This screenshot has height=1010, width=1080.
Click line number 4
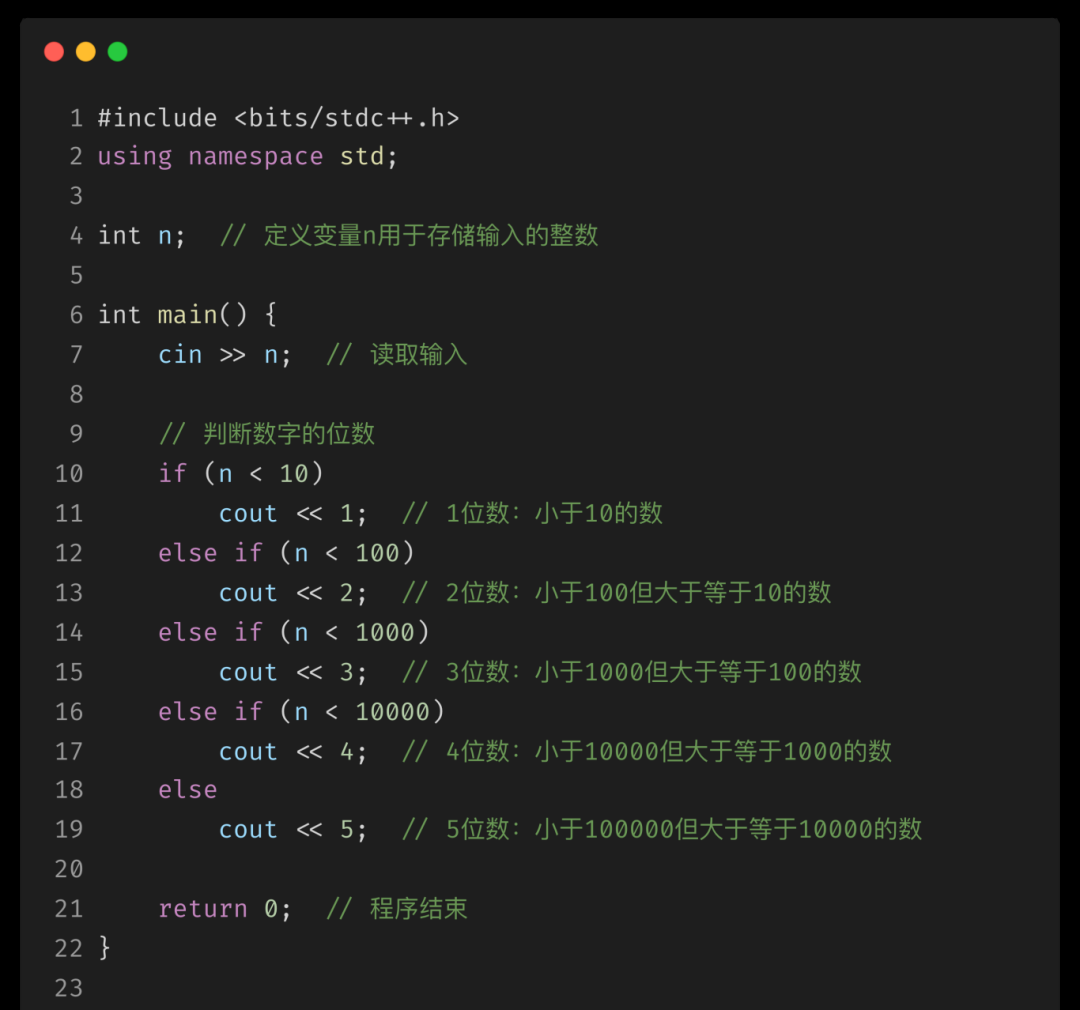[x=76, y=236]
